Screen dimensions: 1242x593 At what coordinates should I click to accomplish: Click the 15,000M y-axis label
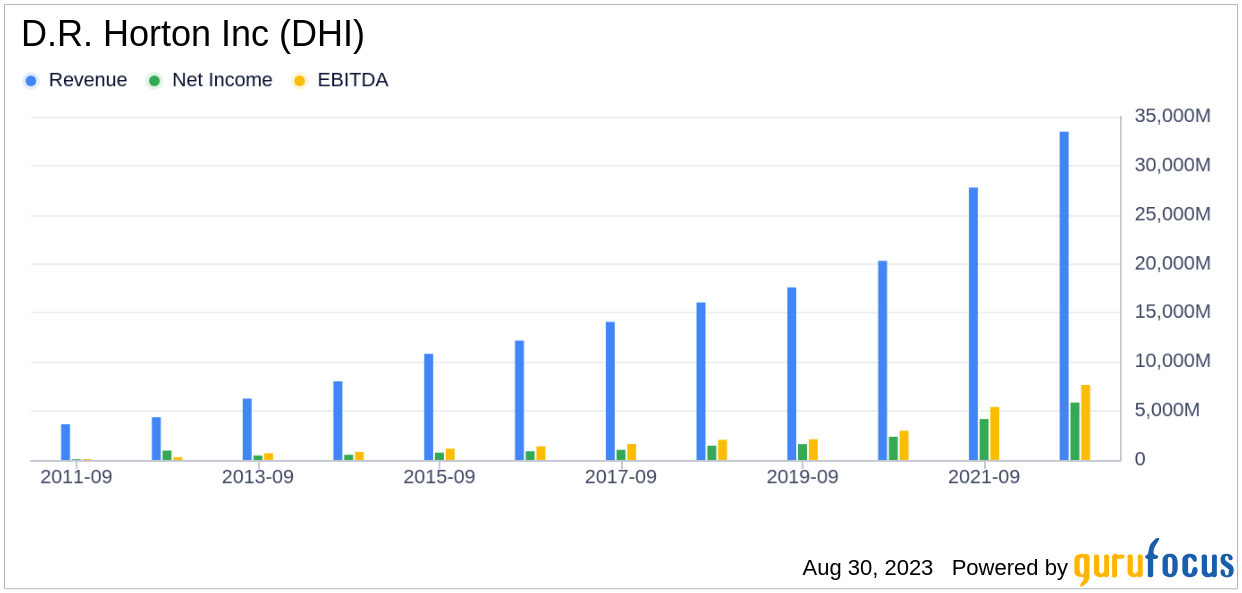tap(1172, 313)
